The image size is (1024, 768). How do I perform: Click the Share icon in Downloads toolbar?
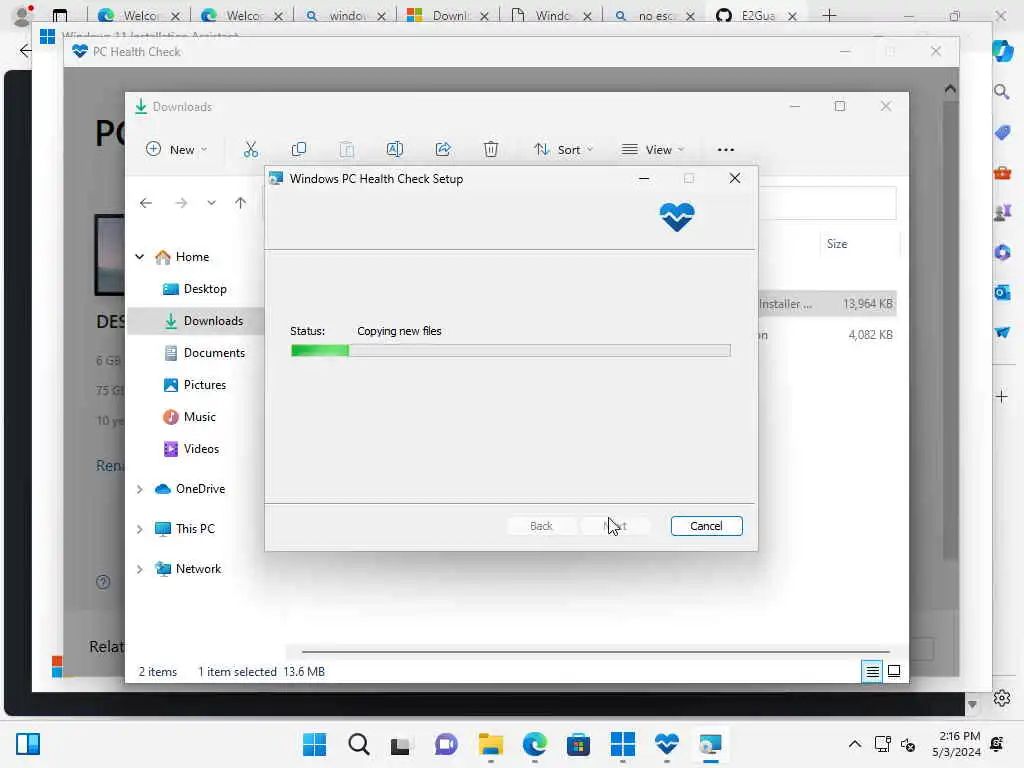(443, 150)
